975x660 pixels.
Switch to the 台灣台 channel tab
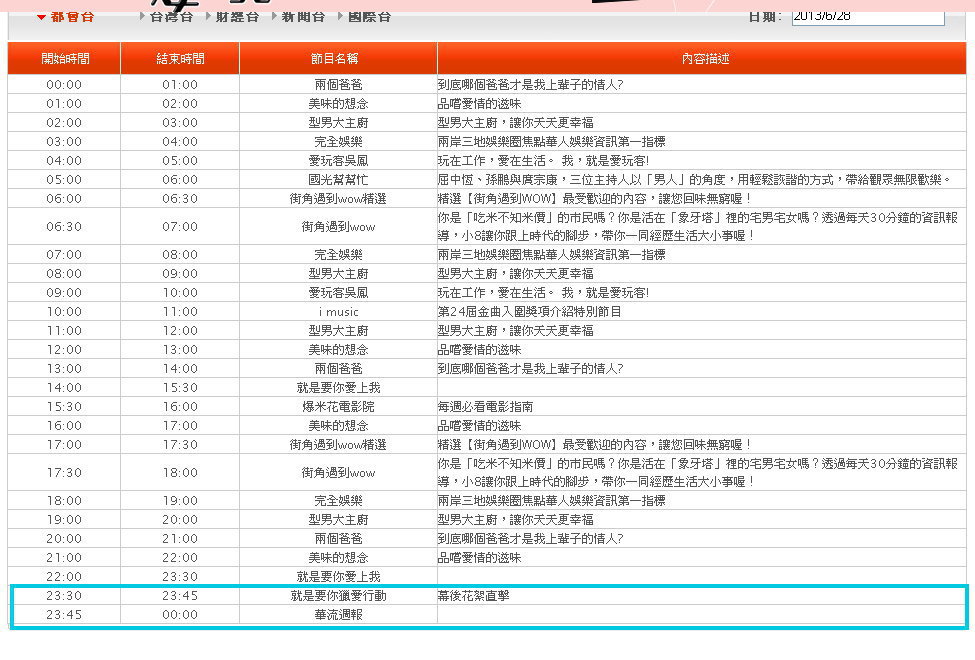pos(171,17)
